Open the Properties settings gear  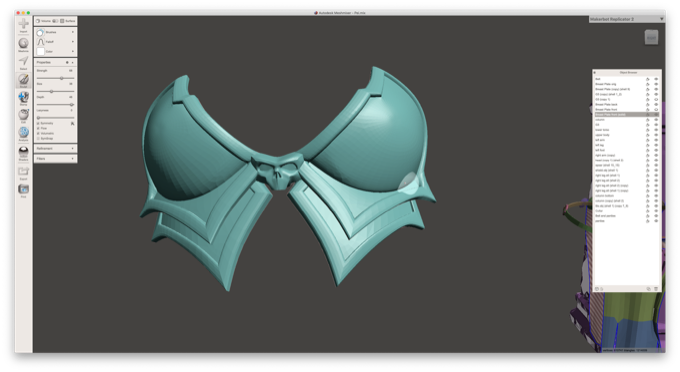click(x=67, y=62)
